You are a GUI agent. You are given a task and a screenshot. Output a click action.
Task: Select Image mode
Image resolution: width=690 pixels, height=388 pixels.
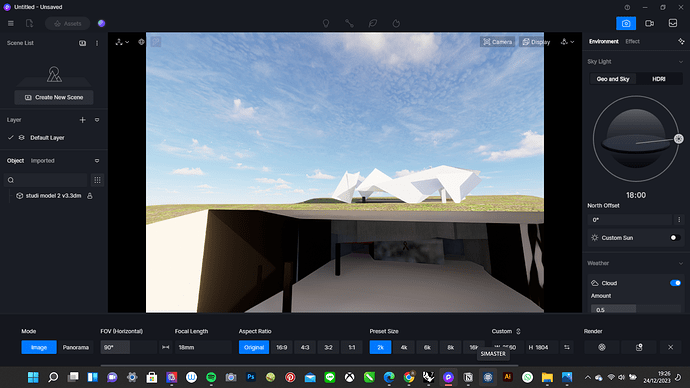click(39, 347)
